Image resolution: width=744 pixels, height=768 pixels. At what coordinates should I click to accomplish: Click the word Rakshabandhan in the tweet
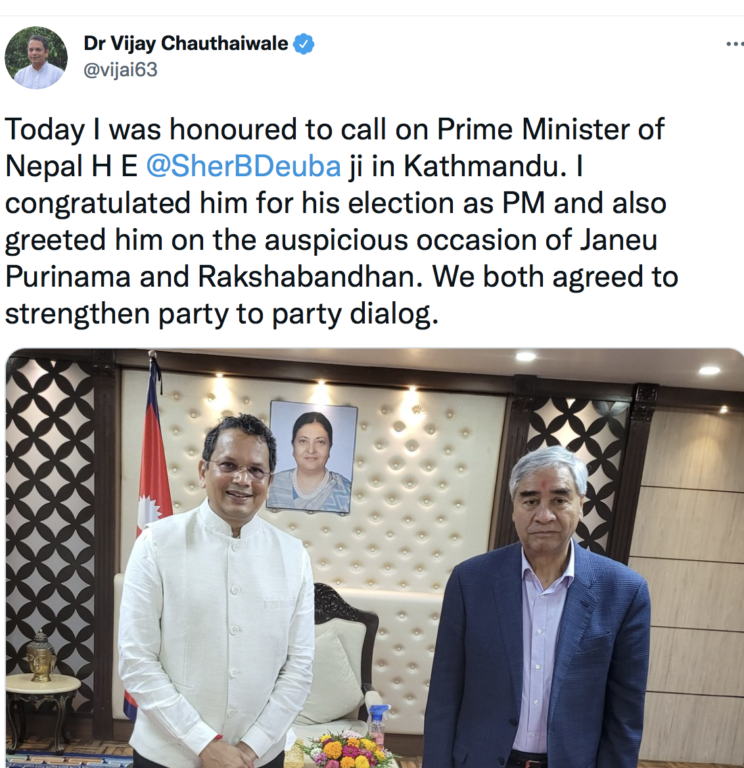pos(310,277)
